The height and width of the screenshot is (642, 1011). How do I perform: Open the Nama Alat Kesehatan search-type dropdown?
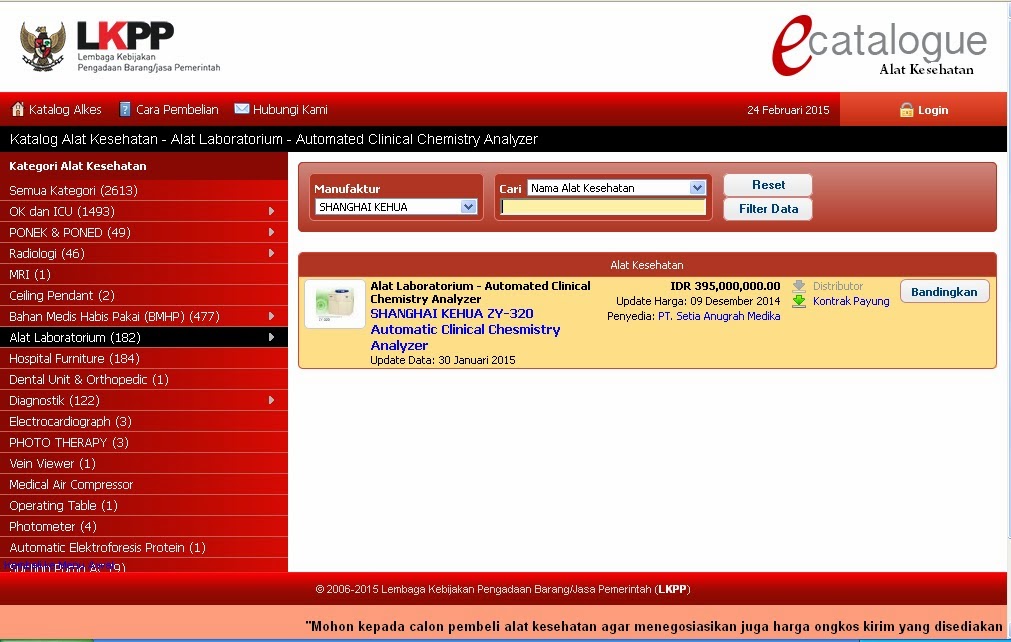[x=616, y=188]
